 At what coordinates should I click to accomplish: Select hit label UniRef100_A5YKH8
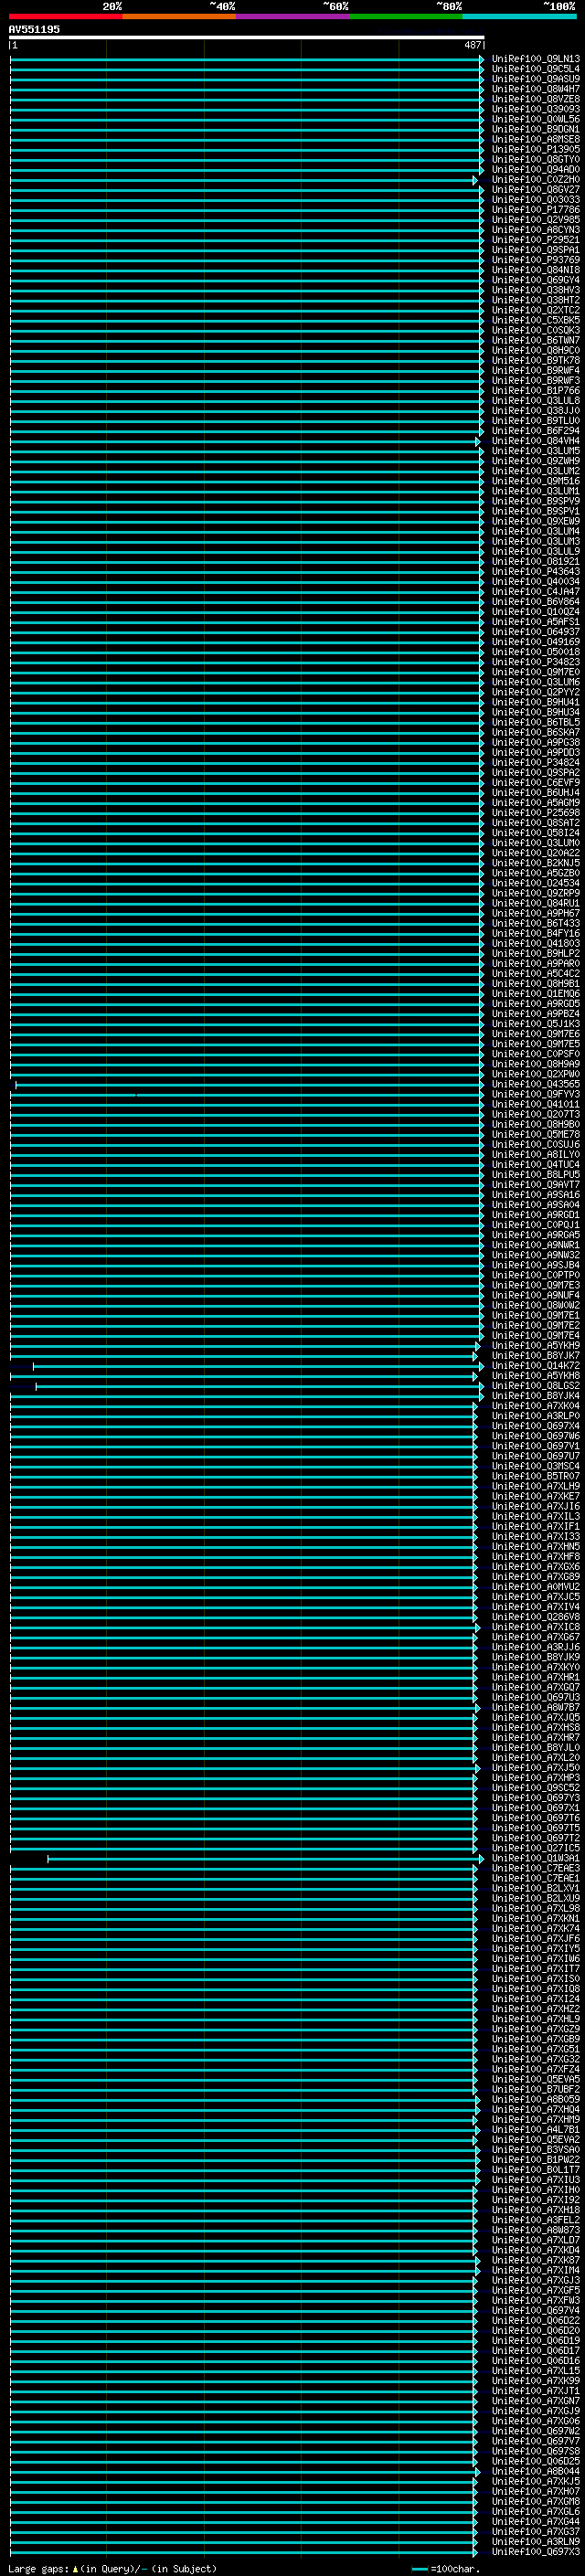(535, 1376)
